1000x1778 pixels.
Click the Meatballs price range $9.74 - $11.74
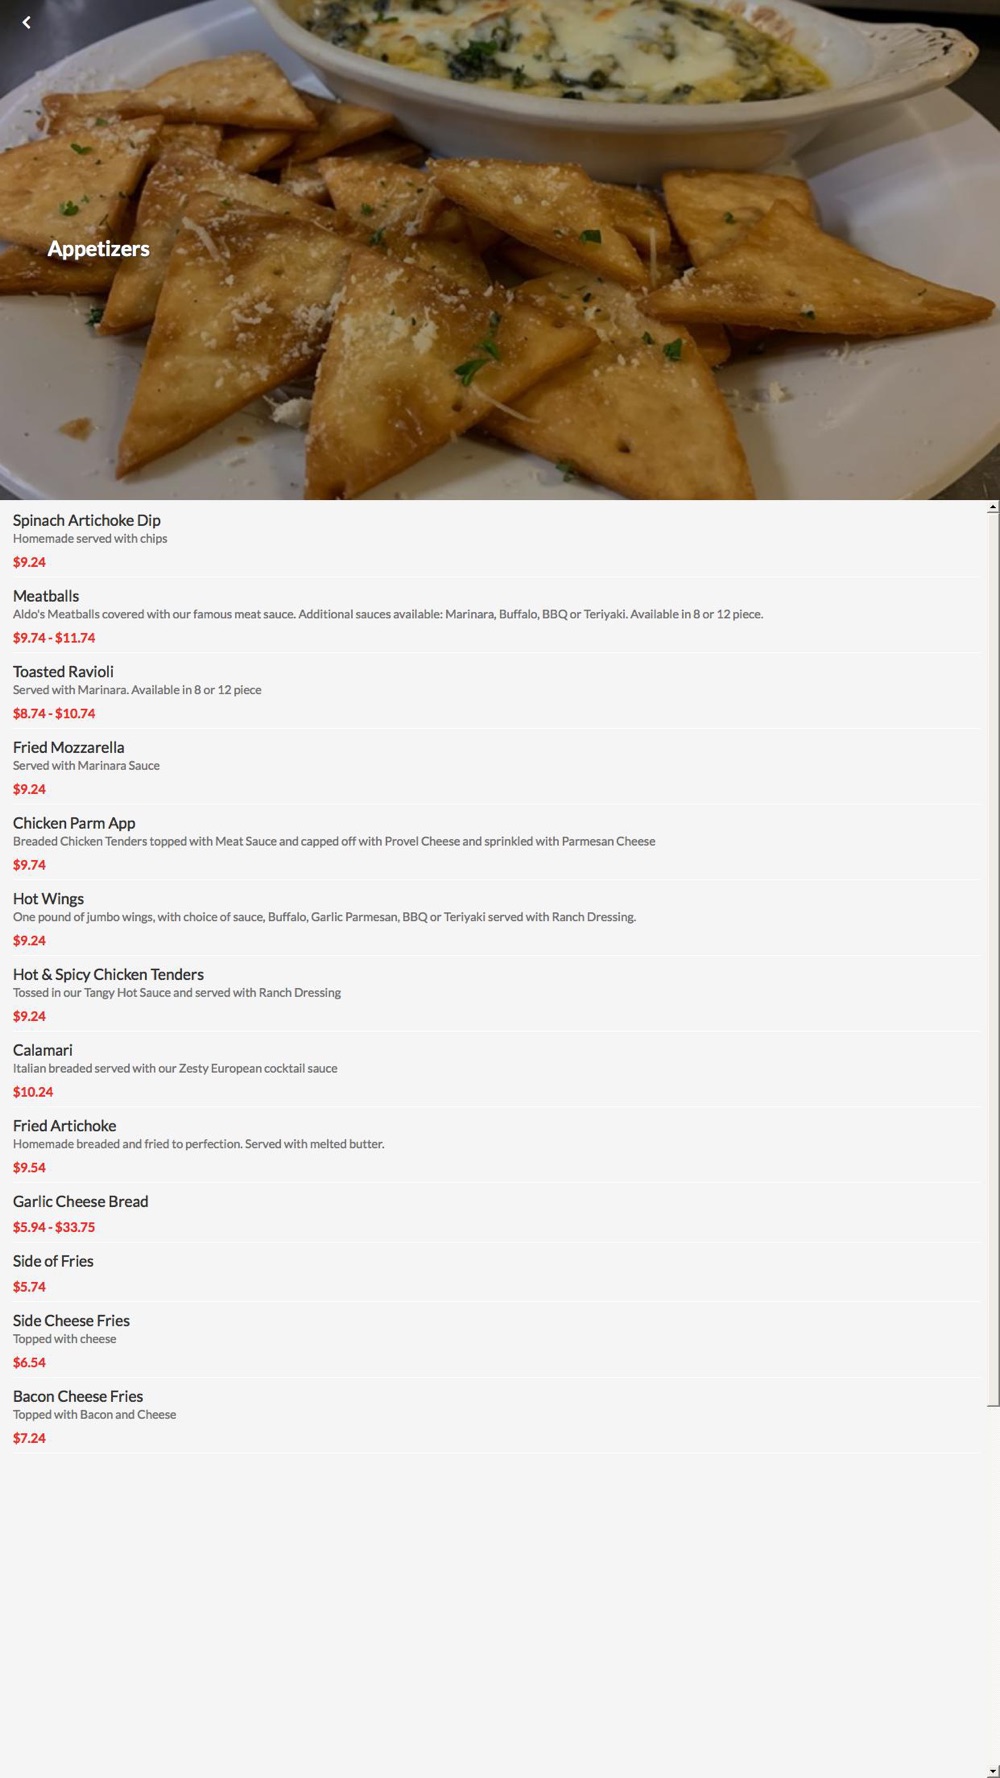(54, 638)
